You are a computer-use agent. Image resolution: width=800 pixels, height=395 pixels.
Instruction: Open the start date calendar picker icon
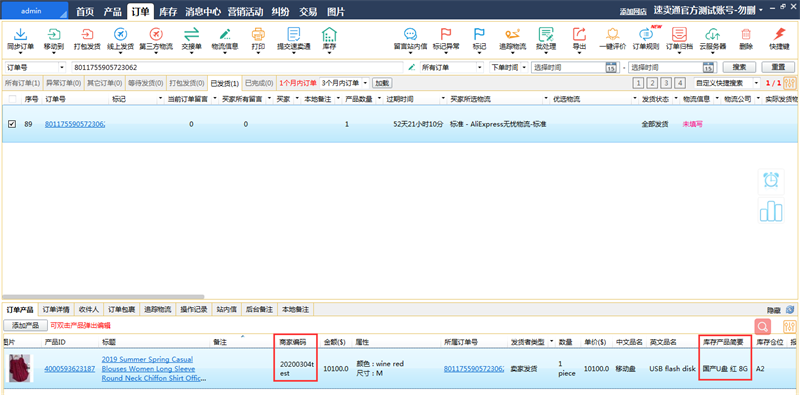pos(611,67)
